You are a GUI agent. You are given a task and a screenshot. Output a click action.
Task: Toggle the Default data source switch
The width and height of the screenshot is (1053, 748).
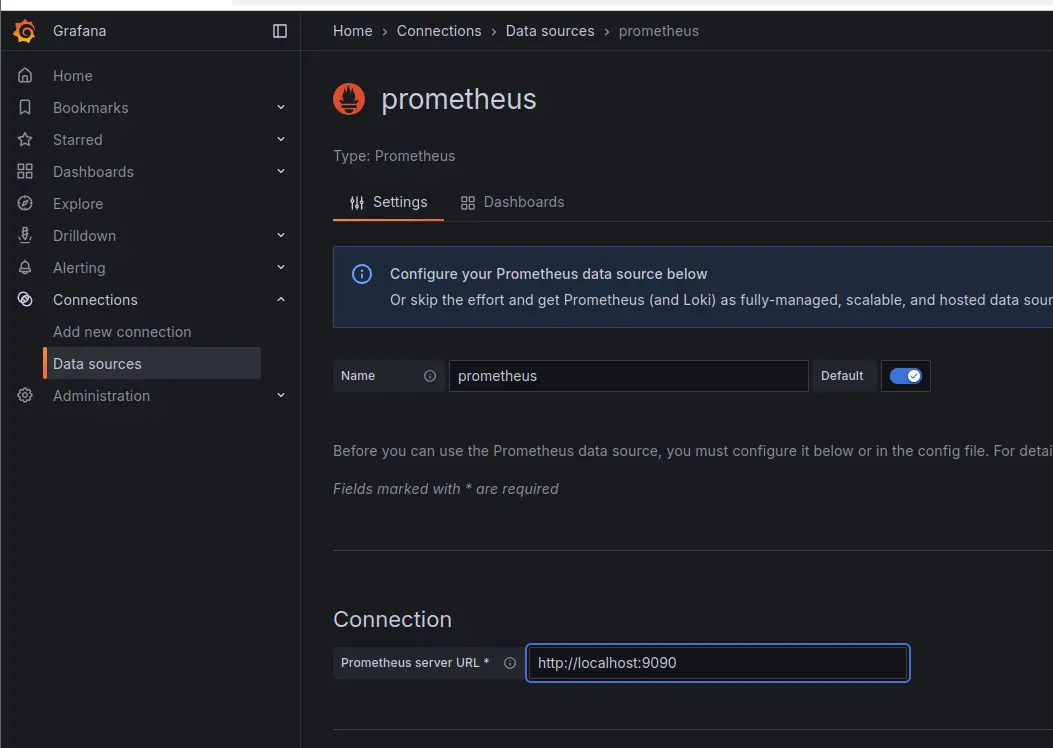905,376
